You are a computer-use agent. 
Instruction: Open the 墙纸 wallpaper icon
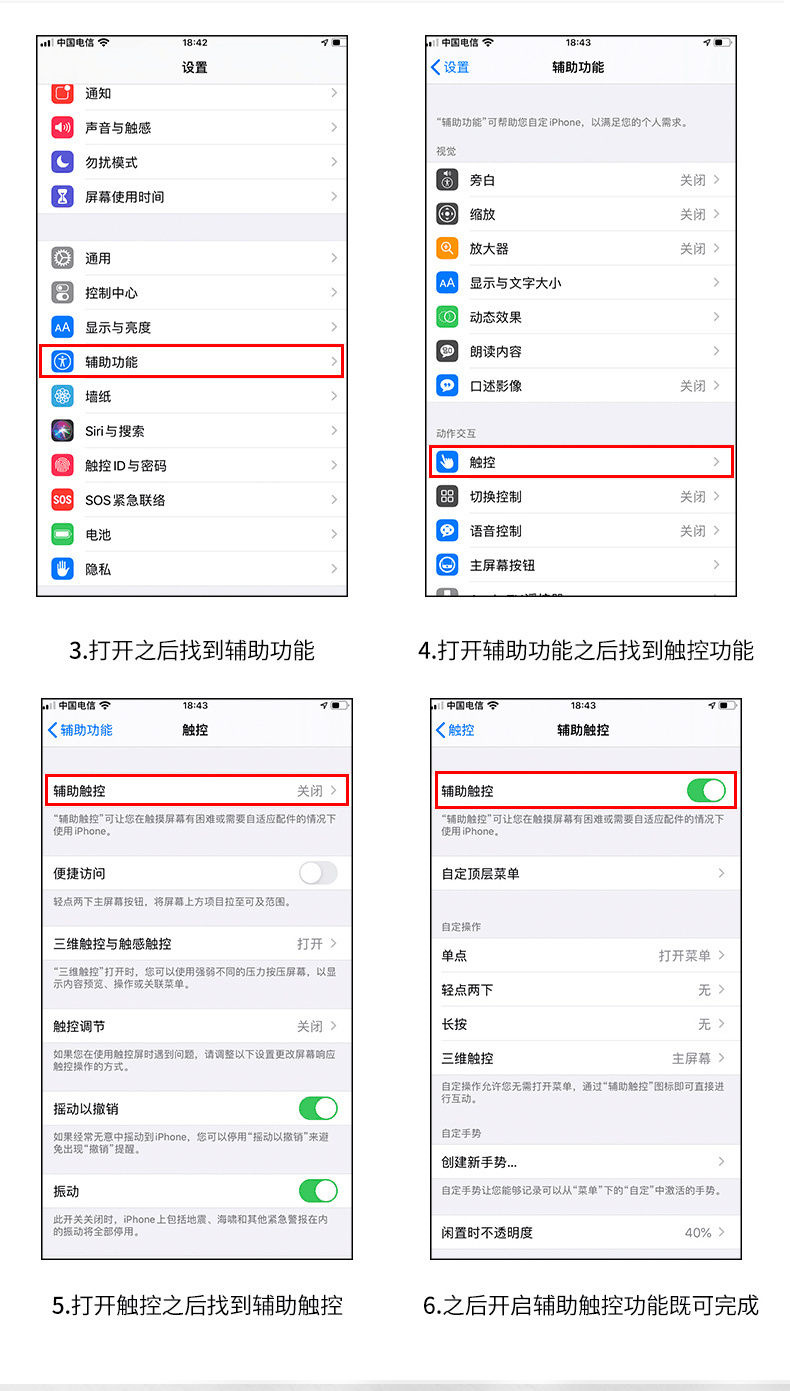(x=63, y=397)
